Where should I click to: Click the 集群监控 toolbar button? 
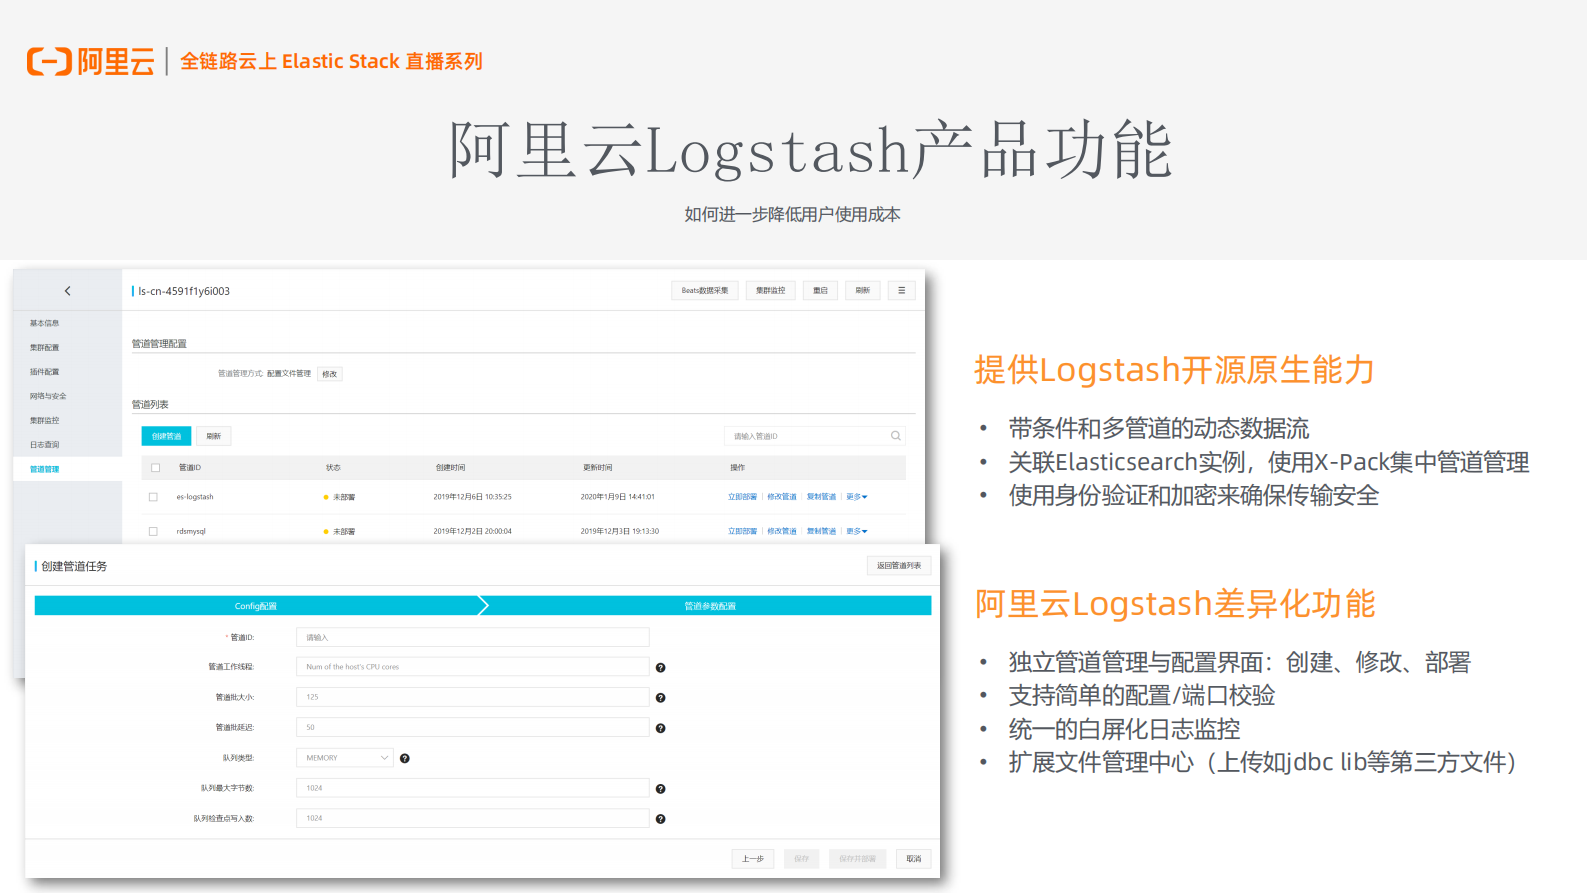coord(770,291)
